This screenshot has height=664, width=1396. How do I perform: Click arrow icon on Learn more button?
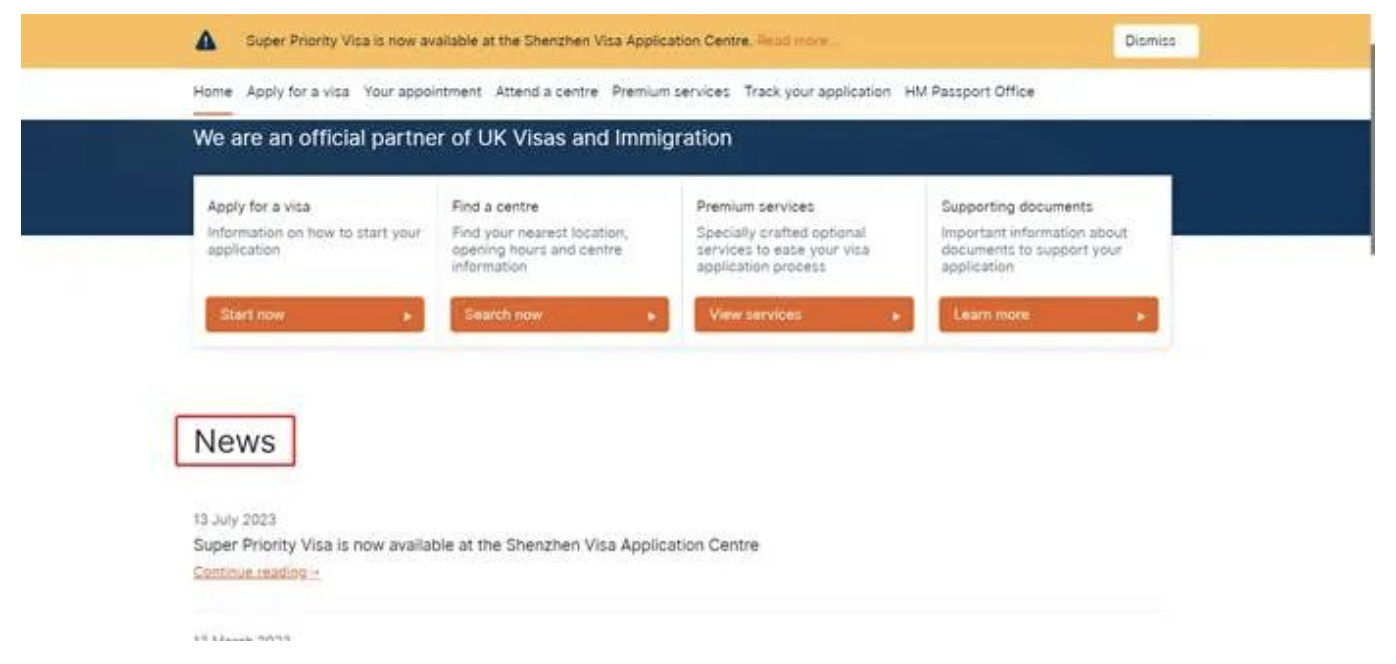pyautogui.click(x=1141, y=316)
